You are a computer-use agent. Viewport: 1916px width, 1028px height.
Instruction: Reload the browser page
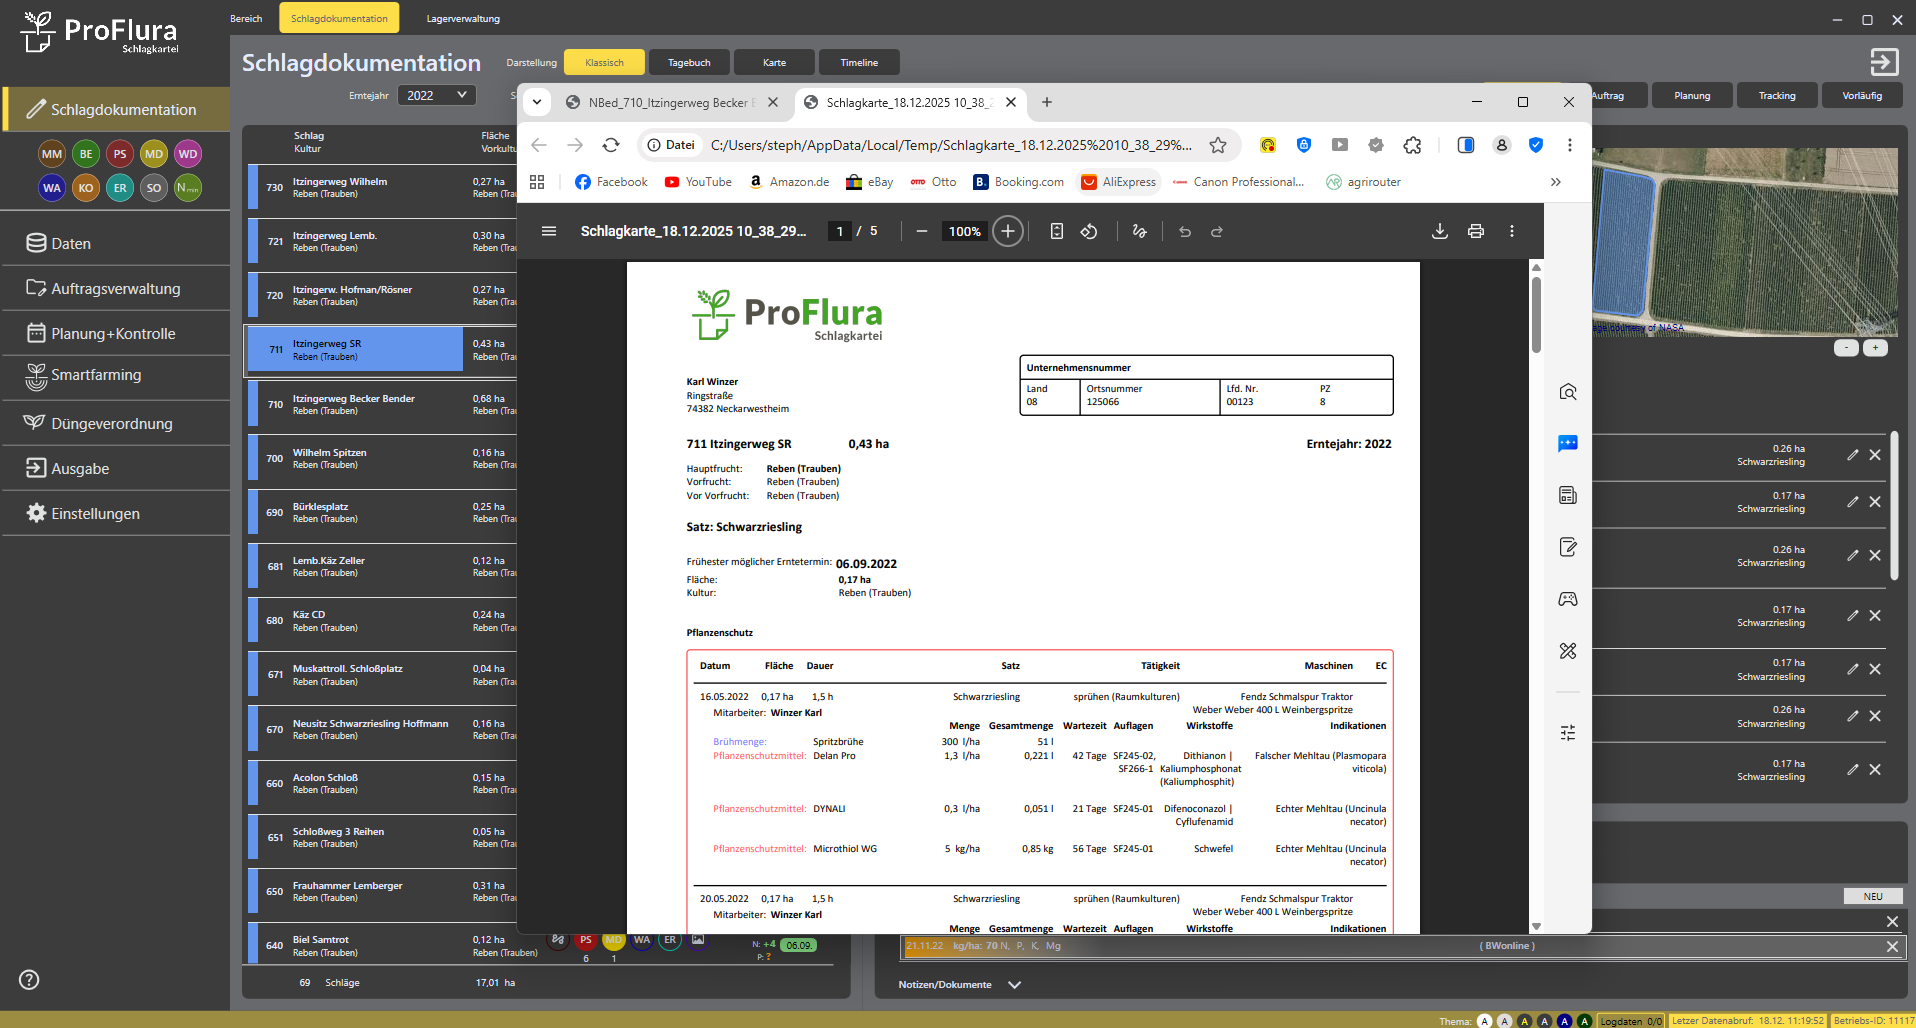[x=611, y=145]
